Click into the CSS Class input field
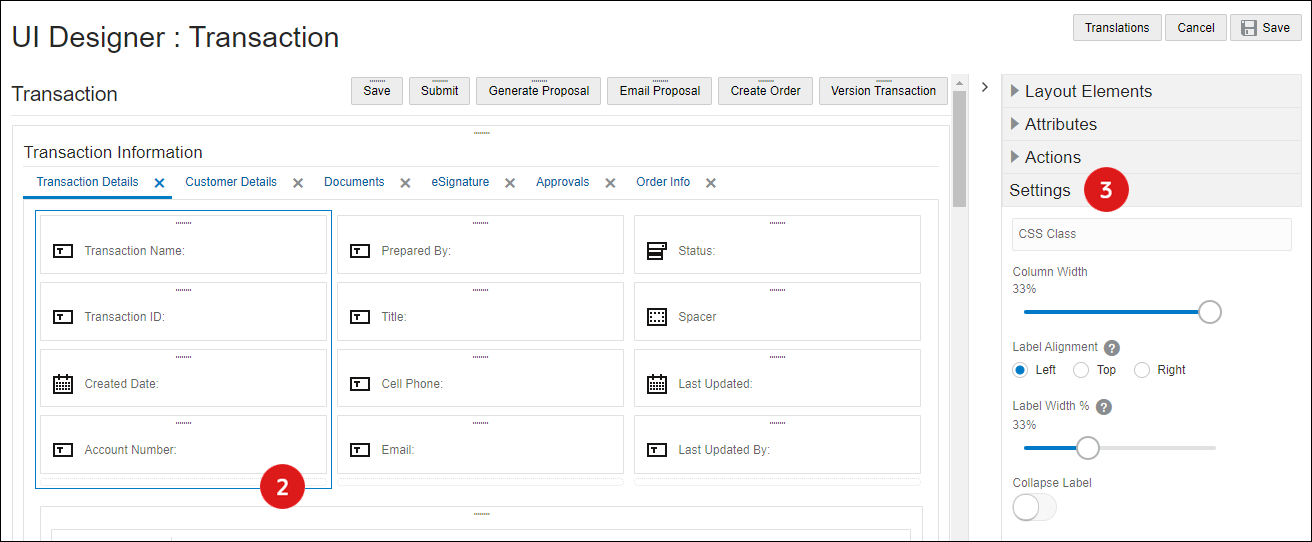This screenshot has width=1312, height=542. tap(1152, 234)
